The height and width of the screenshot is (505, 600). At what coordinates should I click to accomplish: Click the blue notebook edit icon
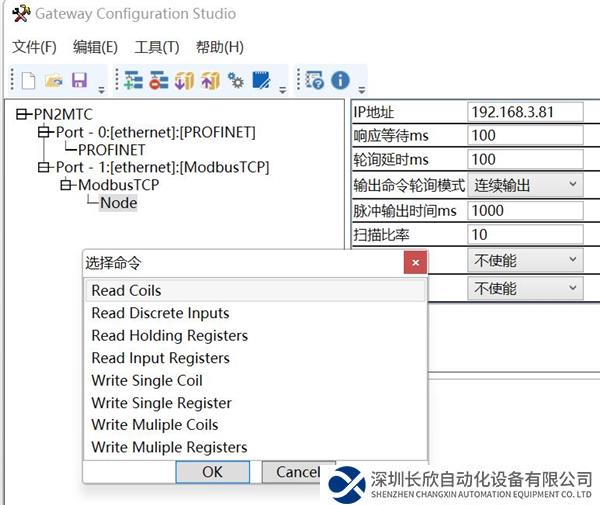pyautogui.click(x=262, y=80)
